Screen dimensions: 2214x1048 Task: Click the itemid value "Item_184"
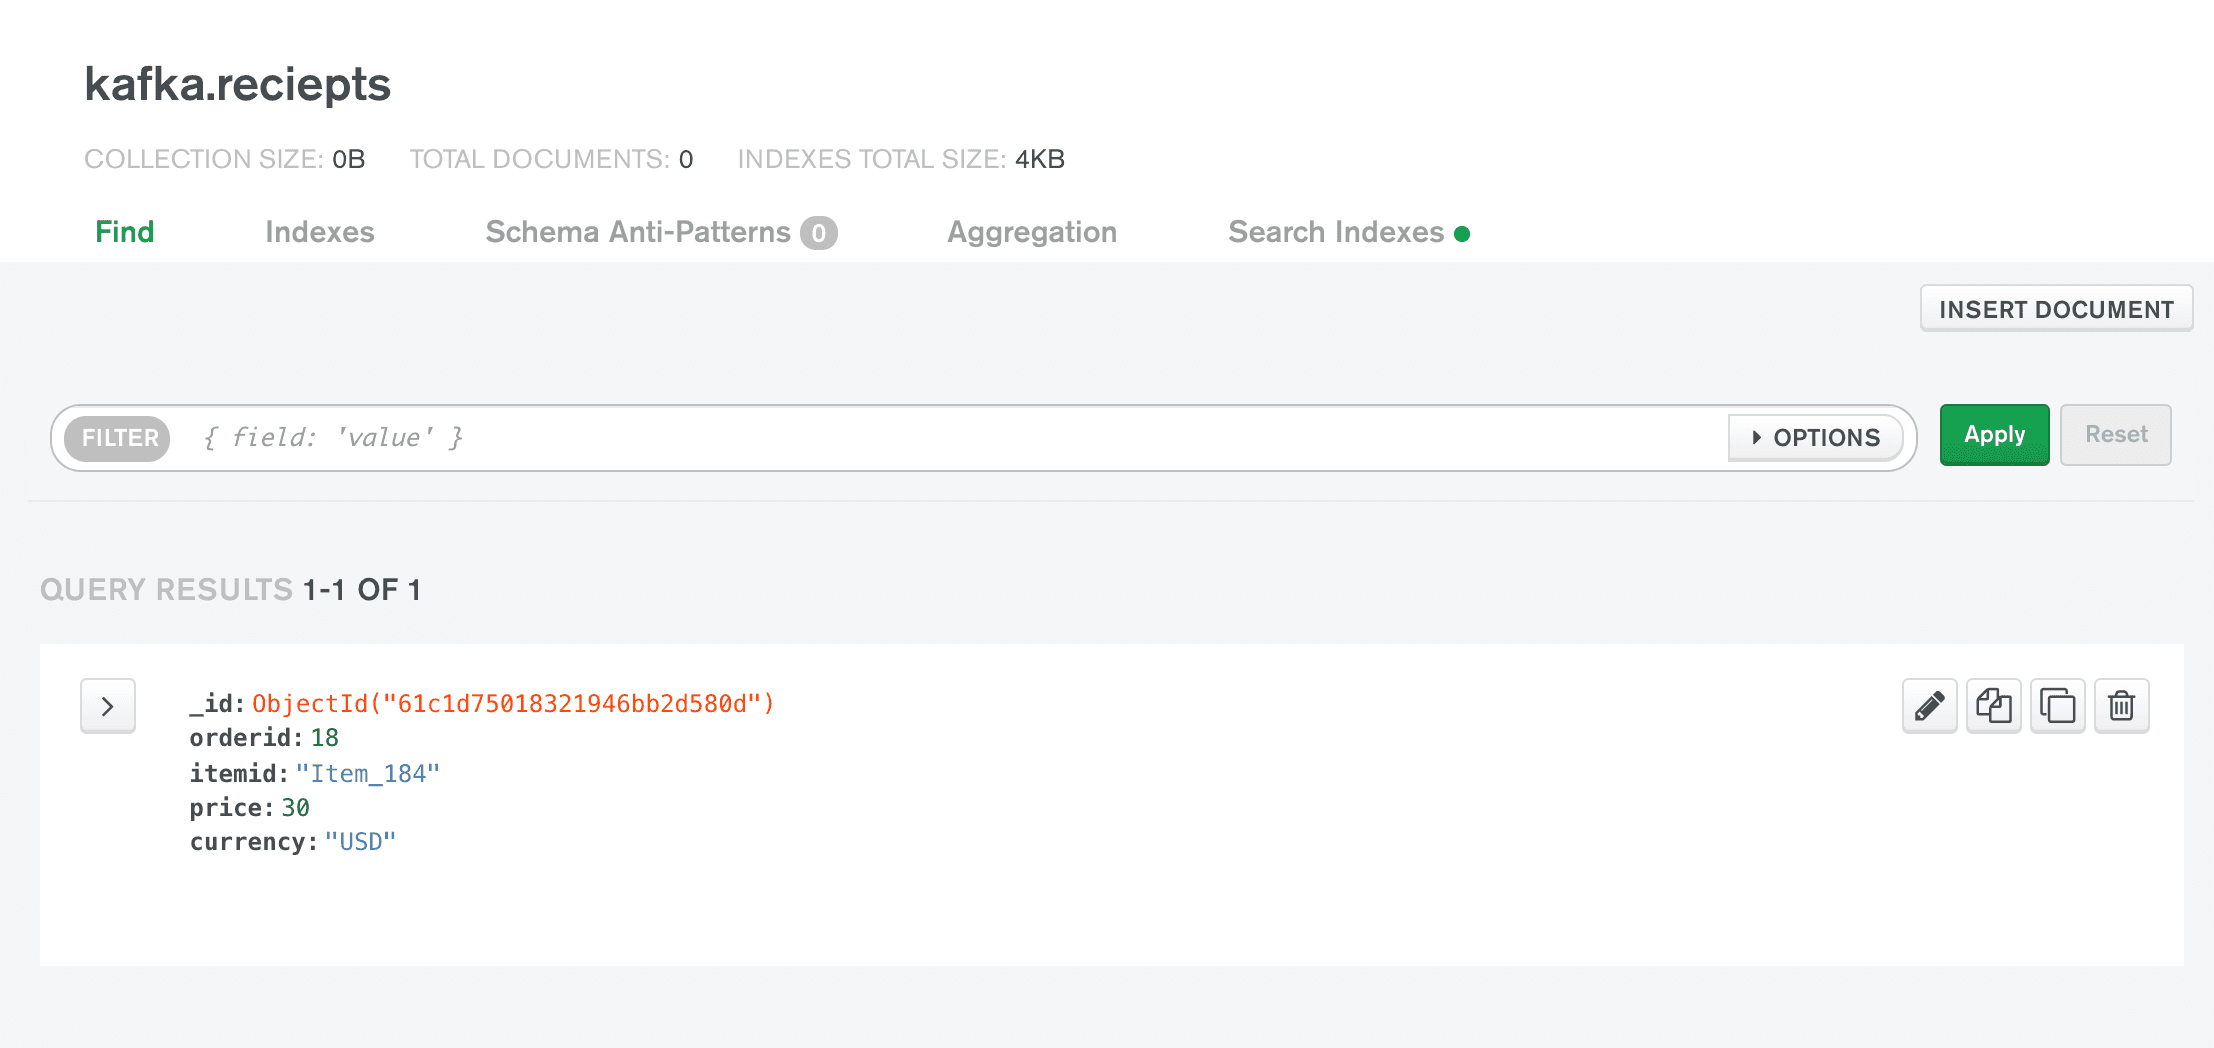point(367,773)
